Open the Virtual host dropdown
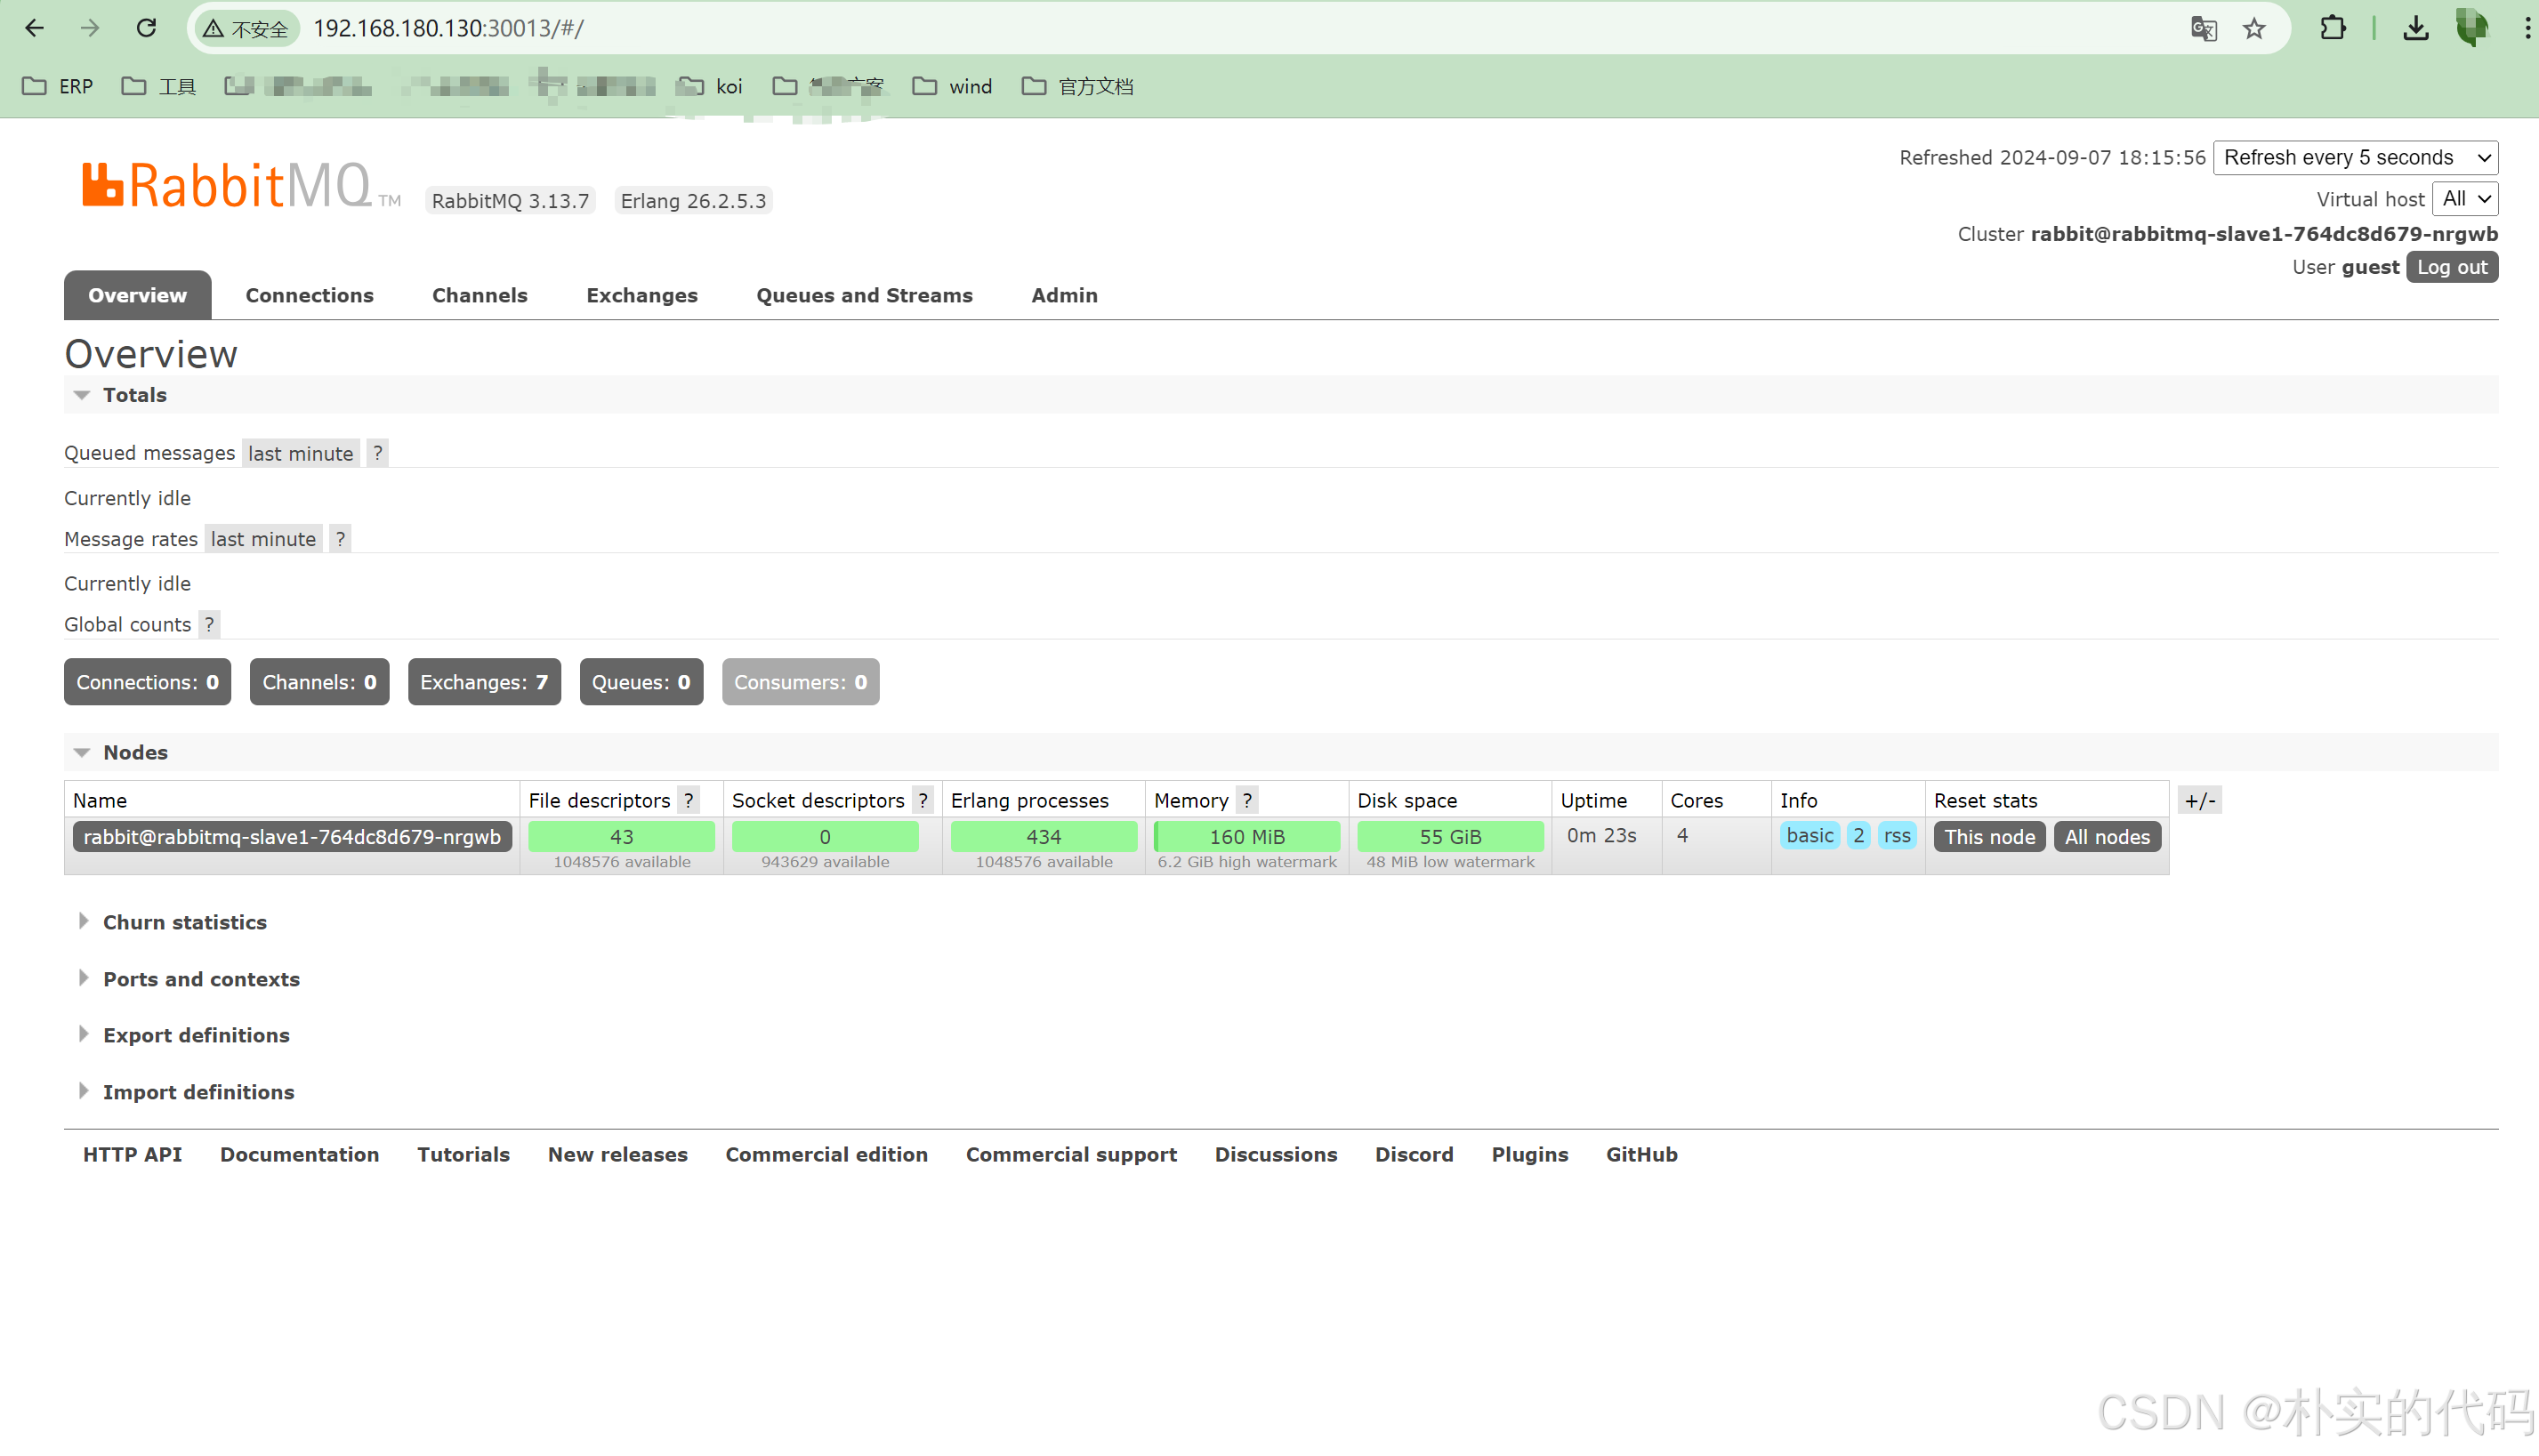2539x1456 pixels. tap(2465, 199)
